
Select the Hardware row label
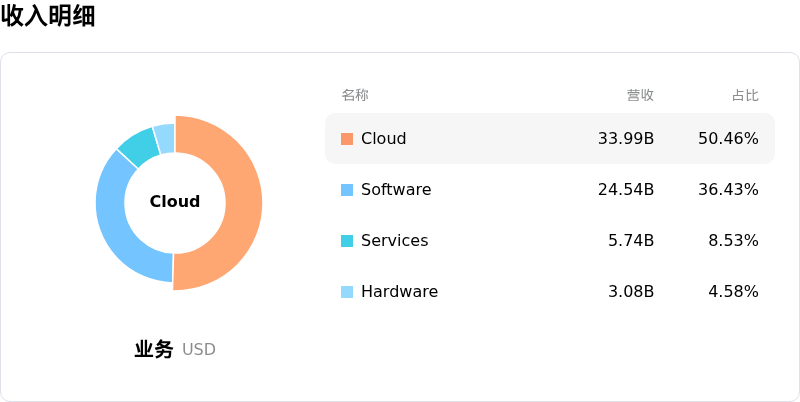[399, 291]
